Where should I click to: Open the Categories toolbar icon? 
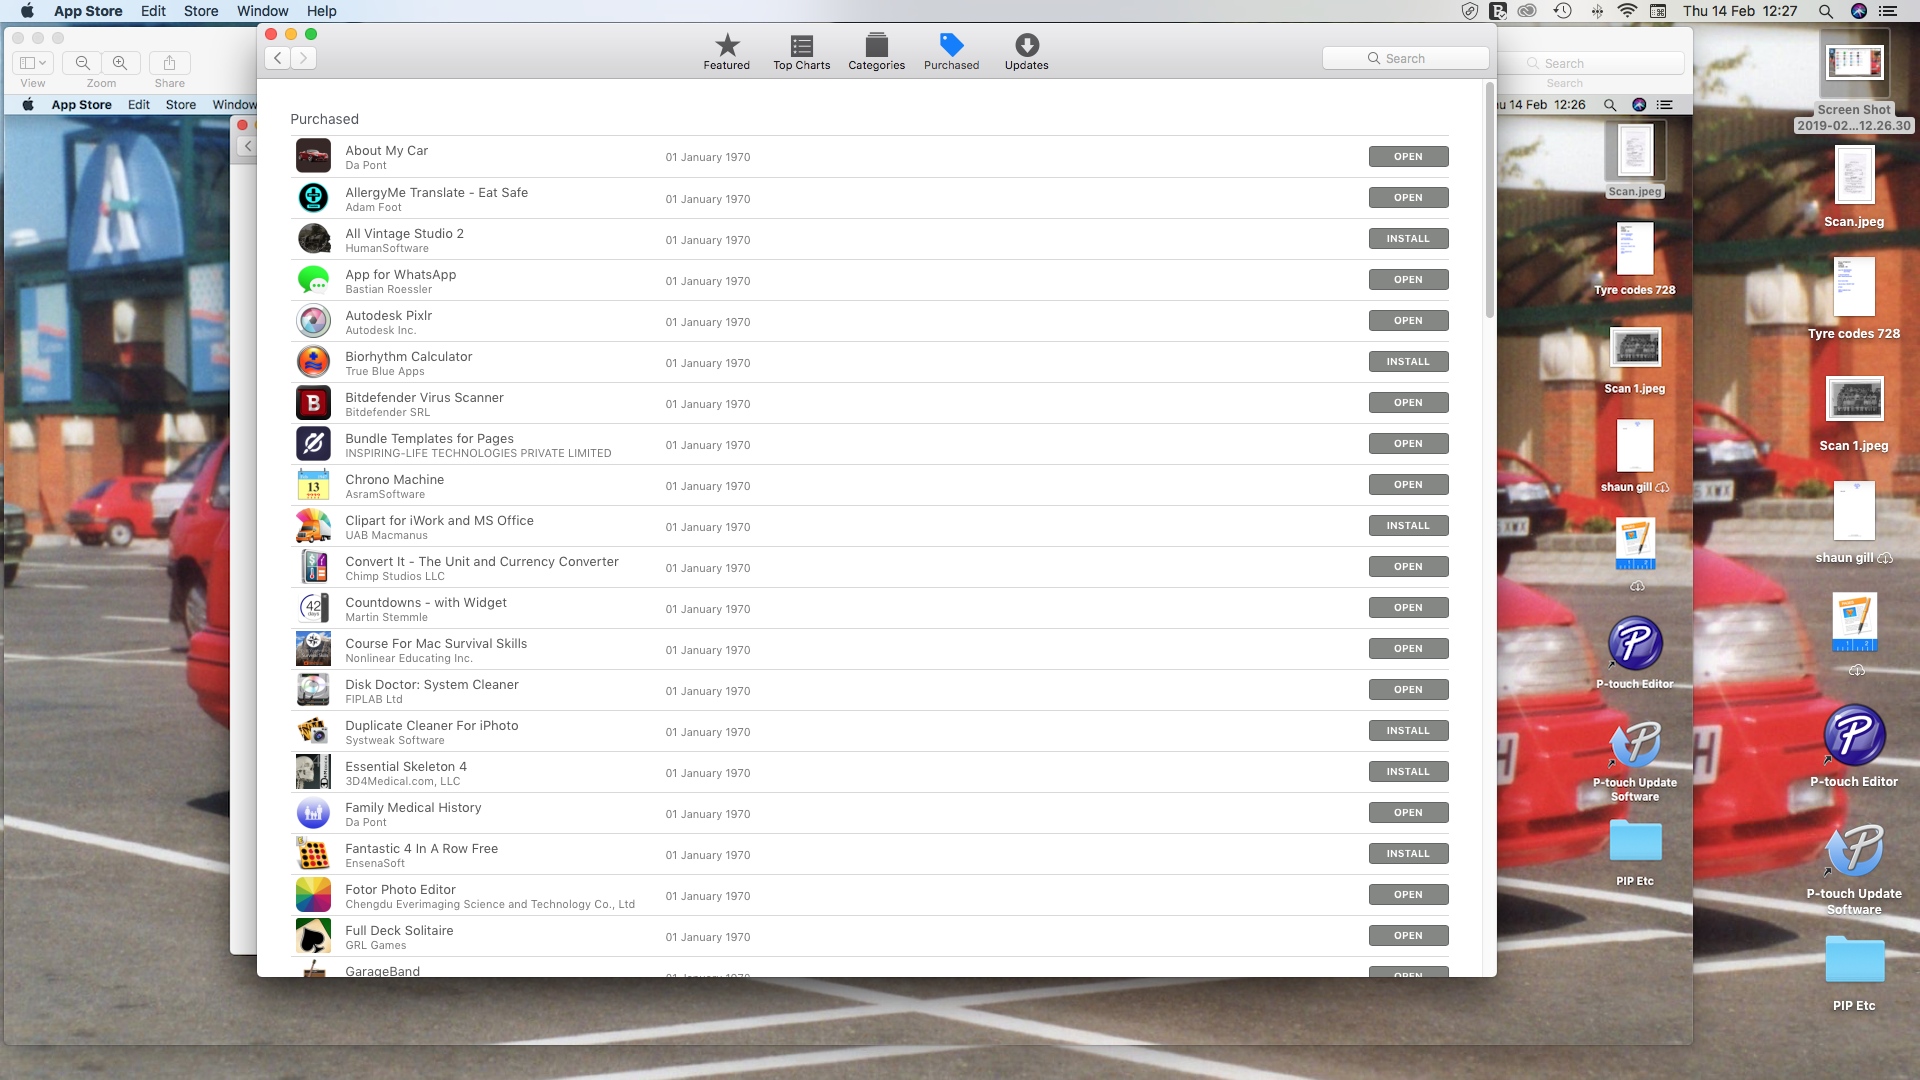[x=876, y=51]
